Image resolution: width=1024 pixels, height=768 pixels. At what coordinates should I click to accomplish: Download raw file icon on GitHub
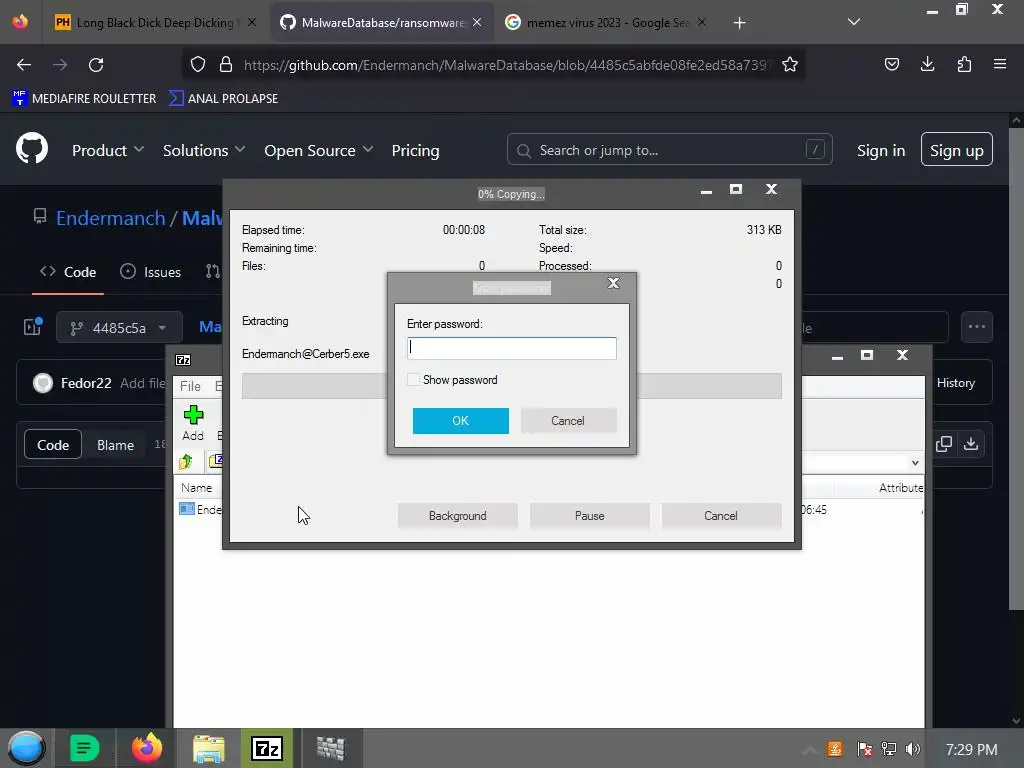point(971,444)
